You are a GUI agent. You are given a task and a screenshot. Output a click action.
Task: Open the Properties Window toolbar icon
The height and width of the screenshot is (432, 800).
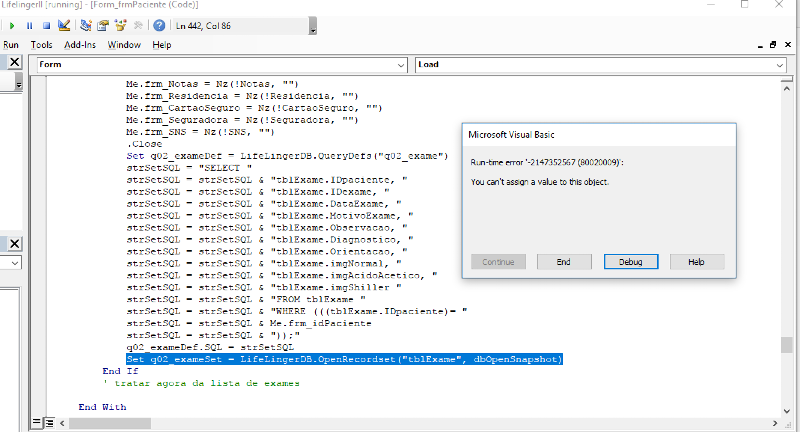(x=102, y=25)
